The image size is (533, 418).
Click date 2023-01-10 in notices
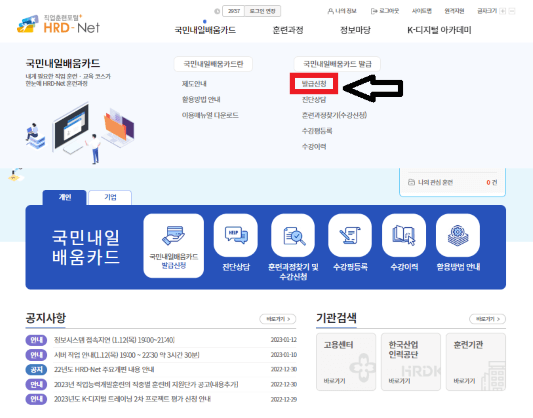point(283,355)
